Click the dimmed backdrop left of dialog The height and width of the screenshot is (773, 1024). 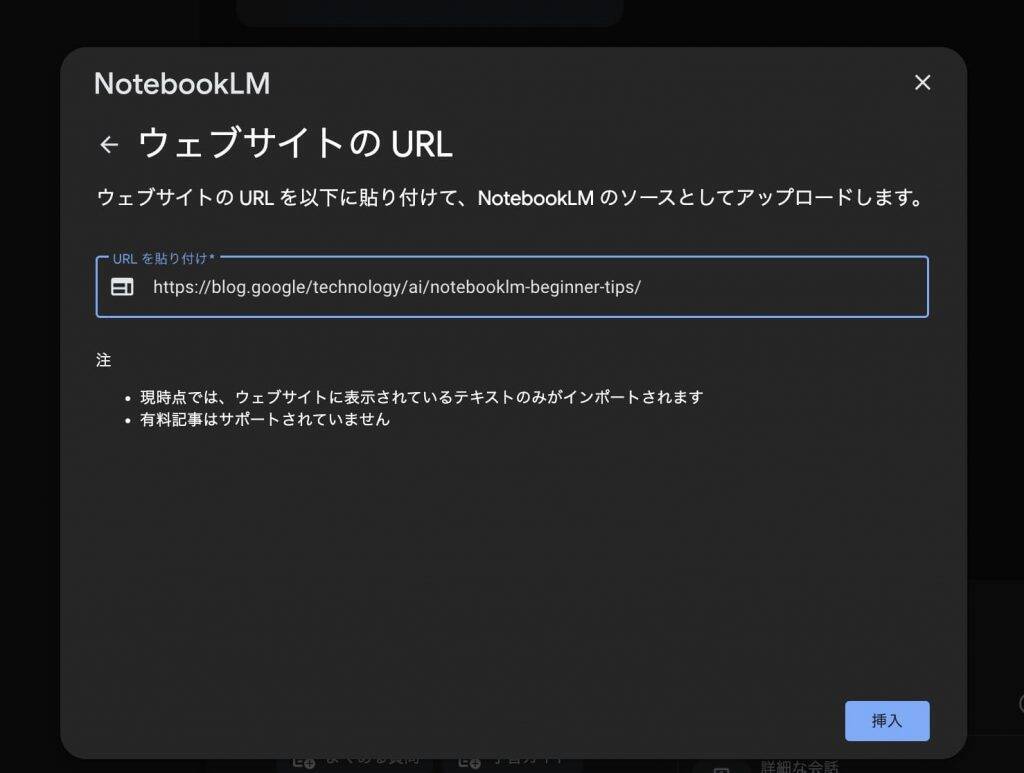pos(28,400)
